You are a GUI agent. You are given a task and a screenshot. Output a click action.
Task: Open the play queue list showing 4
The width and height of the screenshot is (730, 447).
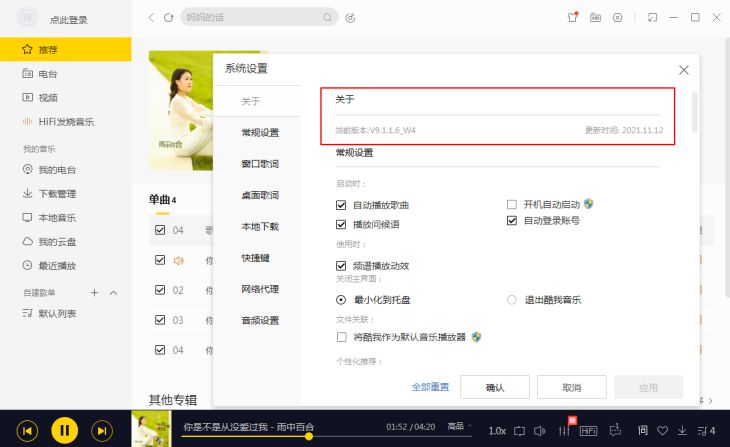pos(706,431)
